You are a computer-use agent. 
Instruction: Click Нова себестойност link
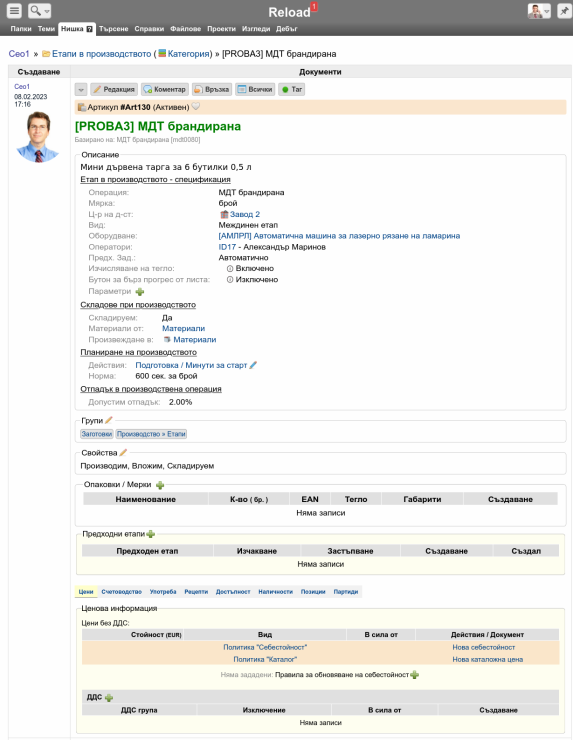pos(484,648)
